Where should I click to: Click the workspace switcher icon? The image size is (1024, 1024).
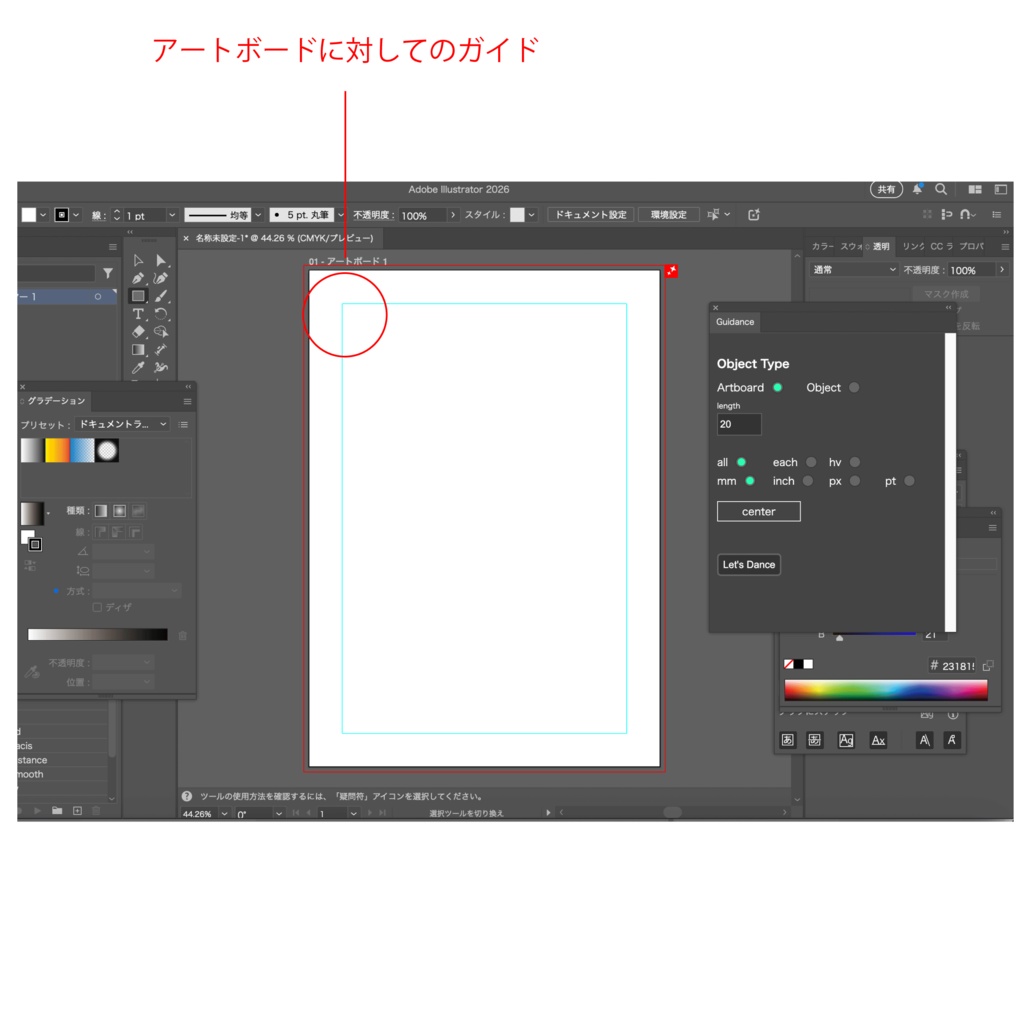click(x=1000, y=189)
